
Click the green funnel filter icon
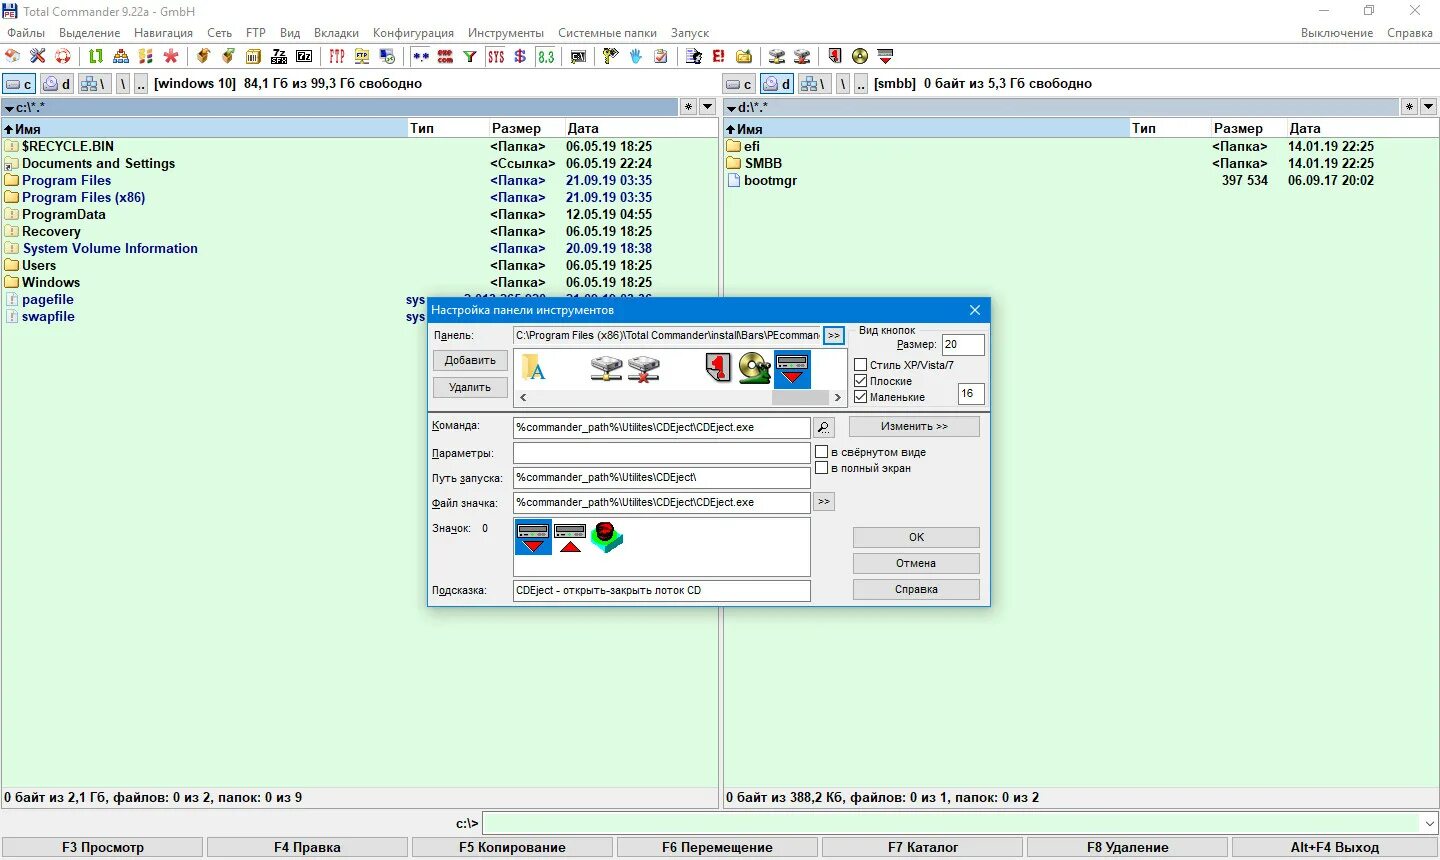[x=469, y=56]
